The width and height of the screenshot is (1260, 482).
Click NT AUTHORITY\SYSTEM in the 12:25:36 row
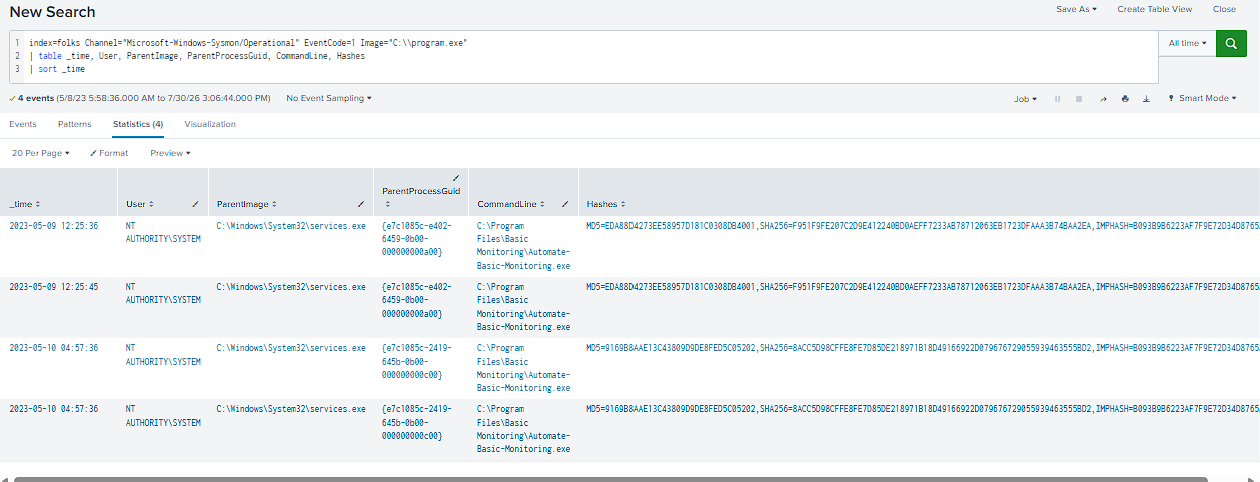[163, 232]
